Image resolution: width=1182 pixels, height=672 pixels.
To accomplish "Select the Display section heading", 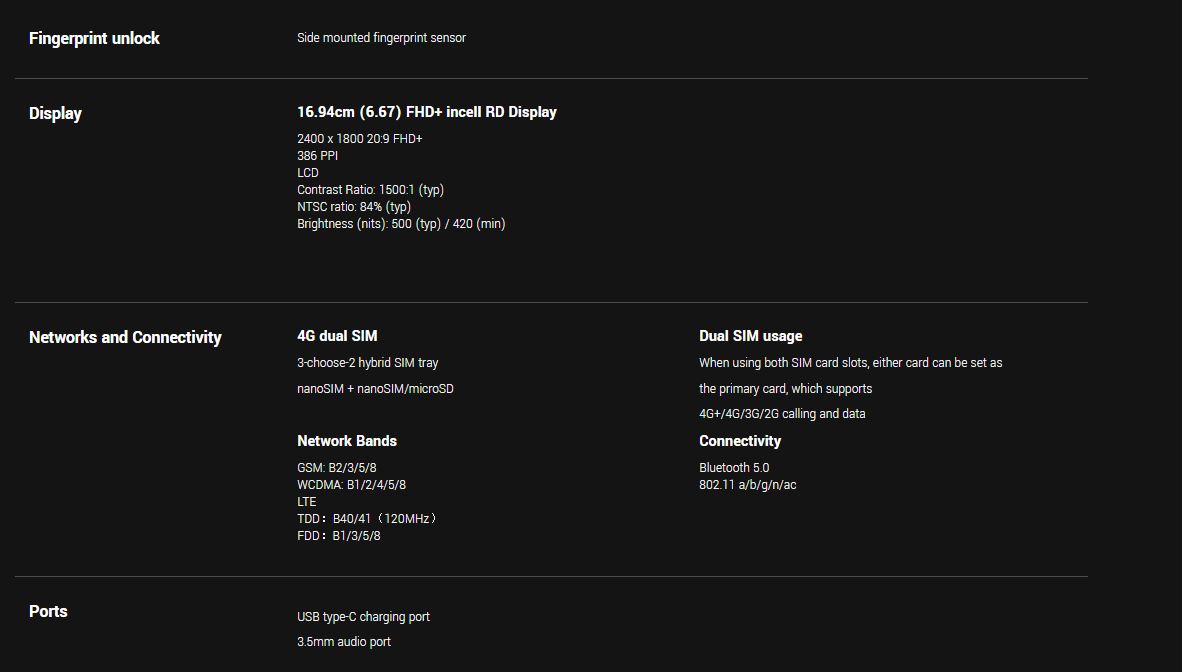I will point(55,113).
